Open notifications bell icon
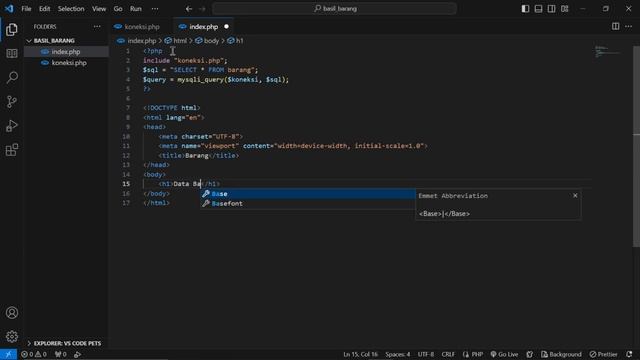 click(x=629, y=354)
